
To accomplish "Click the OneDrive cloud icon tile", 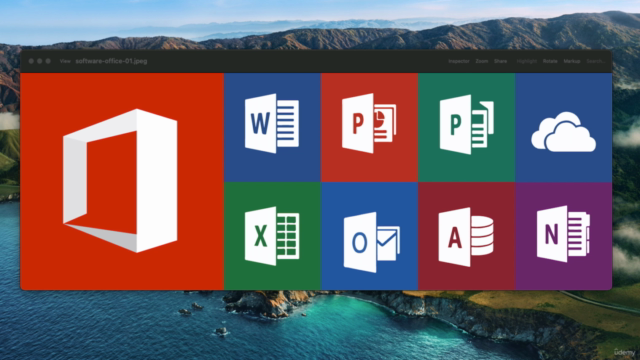I will (564, 127).
